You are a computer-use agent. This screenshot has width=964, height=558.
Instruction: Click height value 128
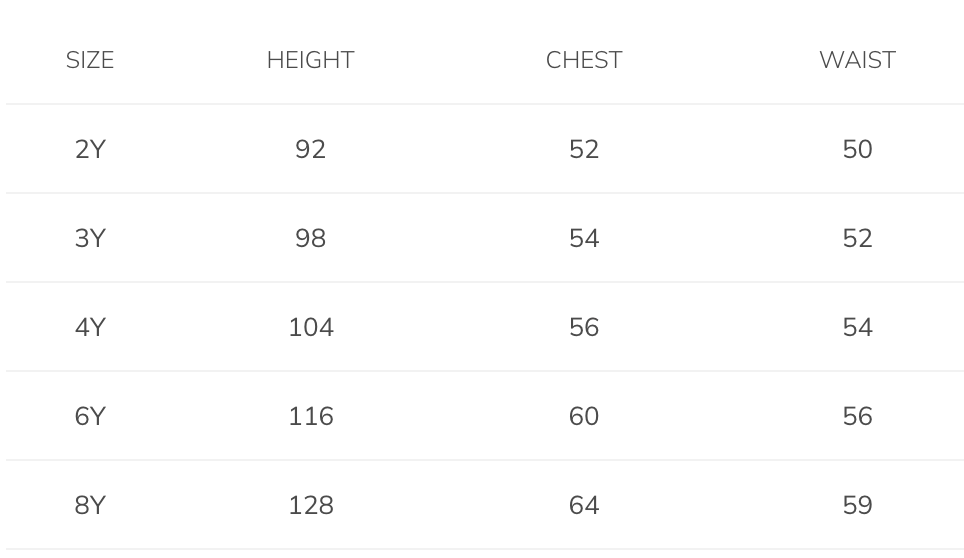click(310, 505)
